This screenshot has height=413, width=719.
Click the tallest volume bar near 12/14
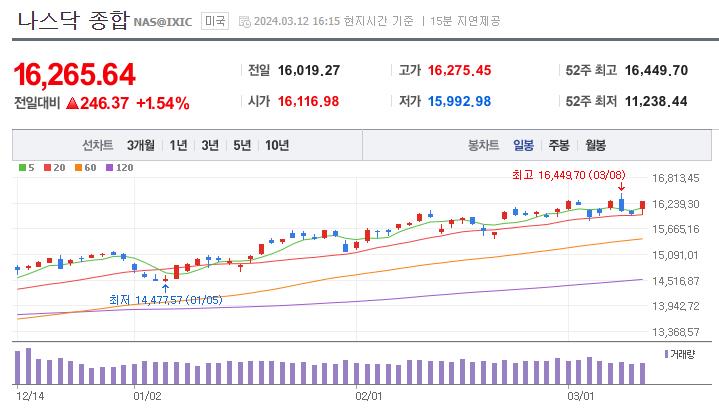[x=28, y=366]
